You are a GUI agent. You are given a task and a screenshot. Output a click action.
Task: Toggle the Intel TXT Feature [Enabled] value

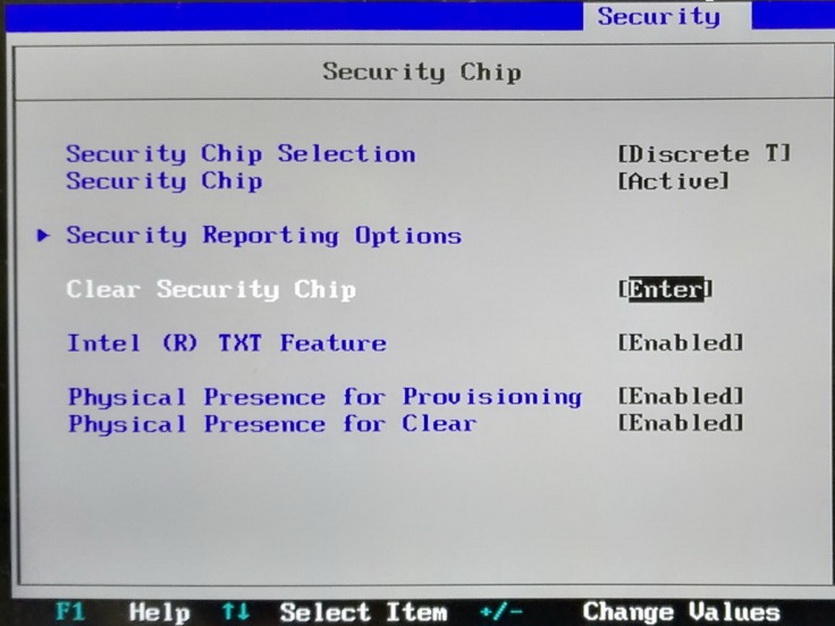(680, 343)
